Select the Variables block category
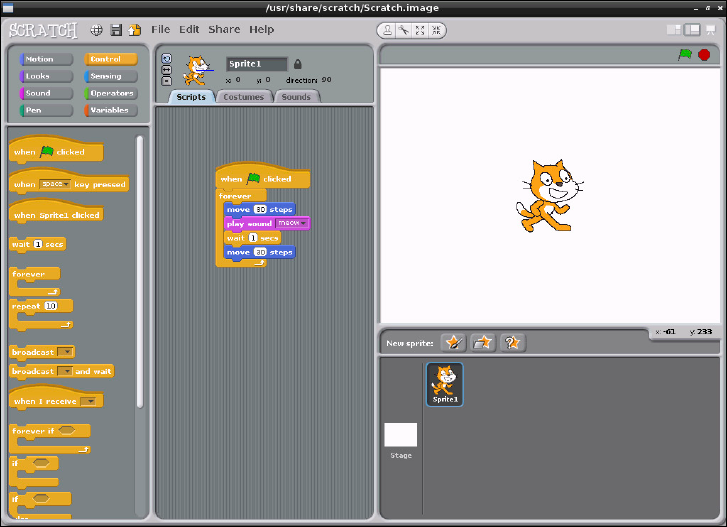The image size is (727, 527). (x=111, y=110)
